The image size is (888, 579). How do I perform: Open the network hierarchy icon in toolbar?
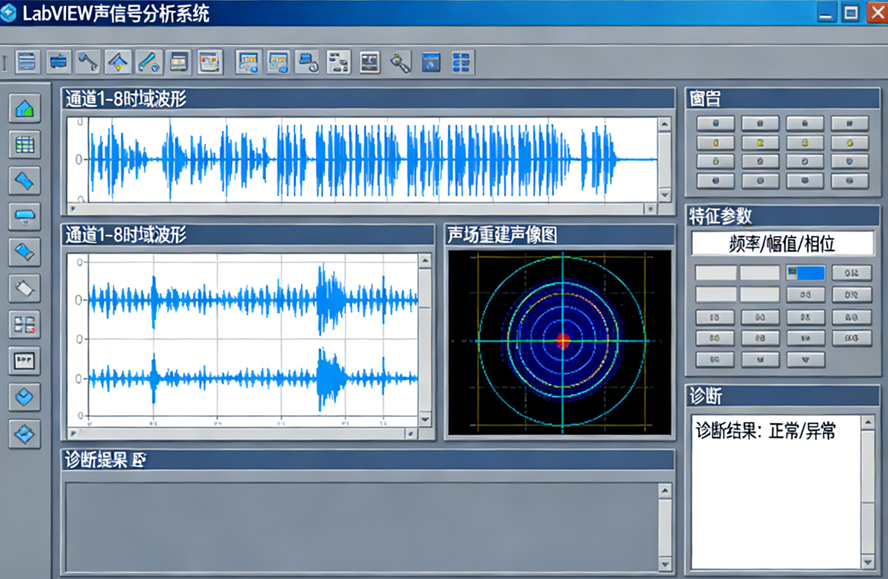[339, 62]
